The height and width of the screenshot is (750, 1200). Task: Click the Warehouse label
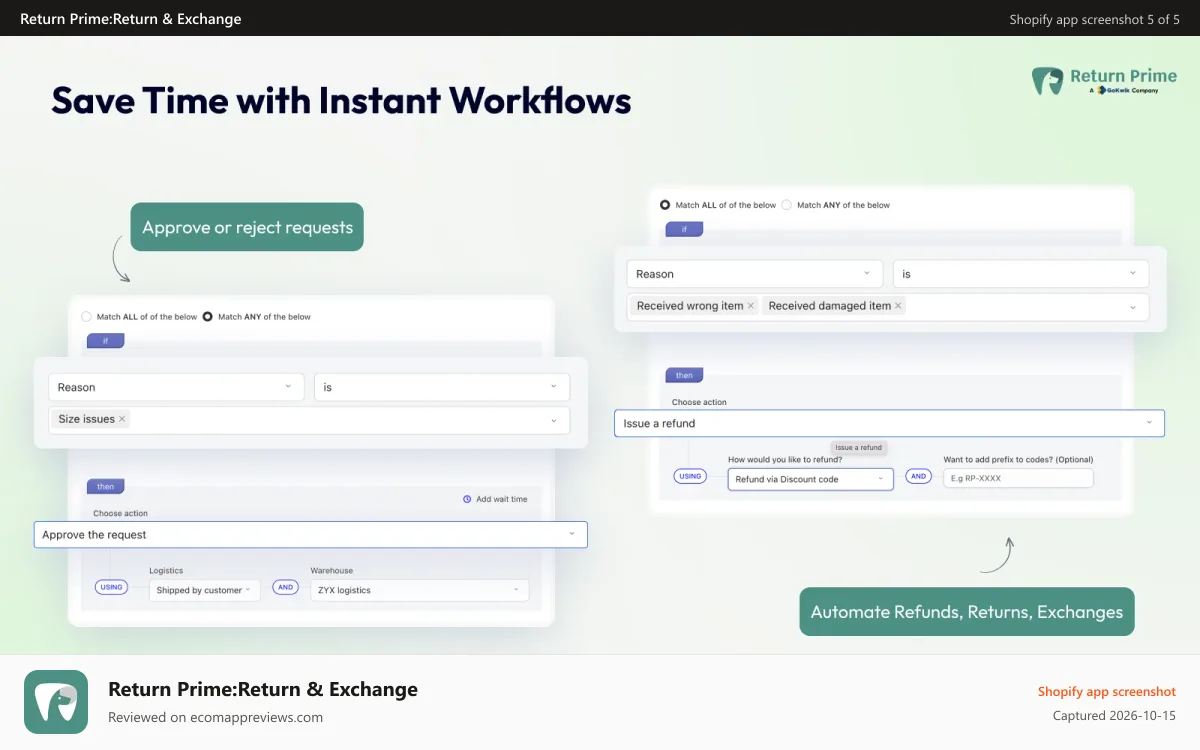(x=332, y=571)
